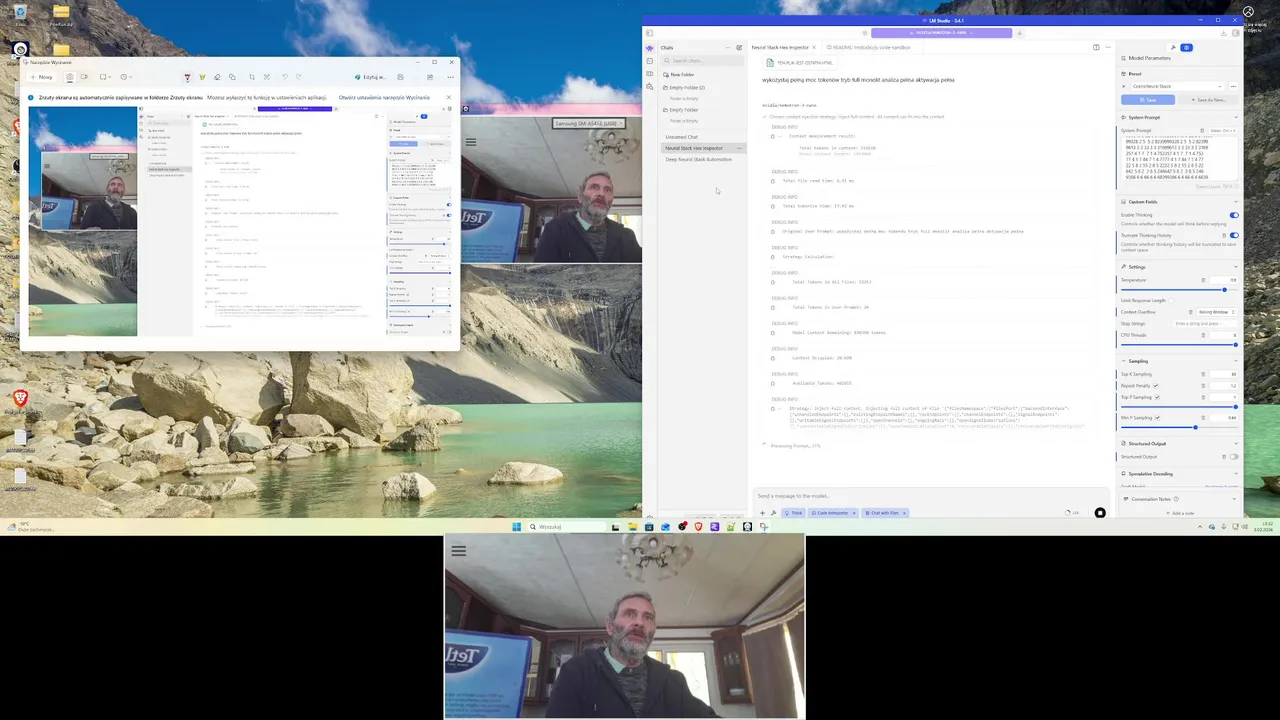Screen dimensions: 1280x720
Task: Collapse the Sampling section
Action: coord(1236,361)
